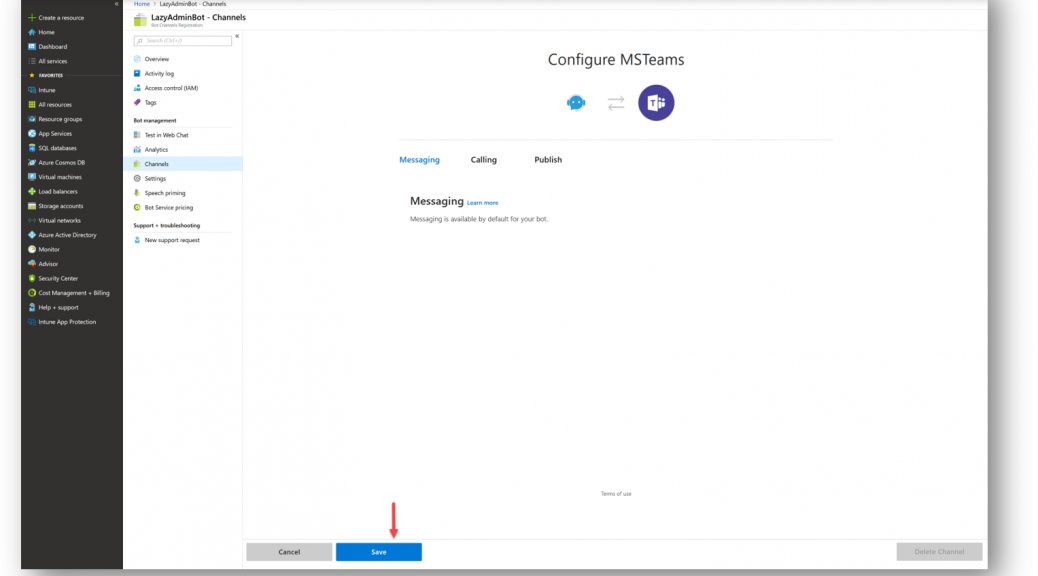Screen dimensions: 1038x576
Task: Click the Delete Channel button
Action: click(939, 552)
